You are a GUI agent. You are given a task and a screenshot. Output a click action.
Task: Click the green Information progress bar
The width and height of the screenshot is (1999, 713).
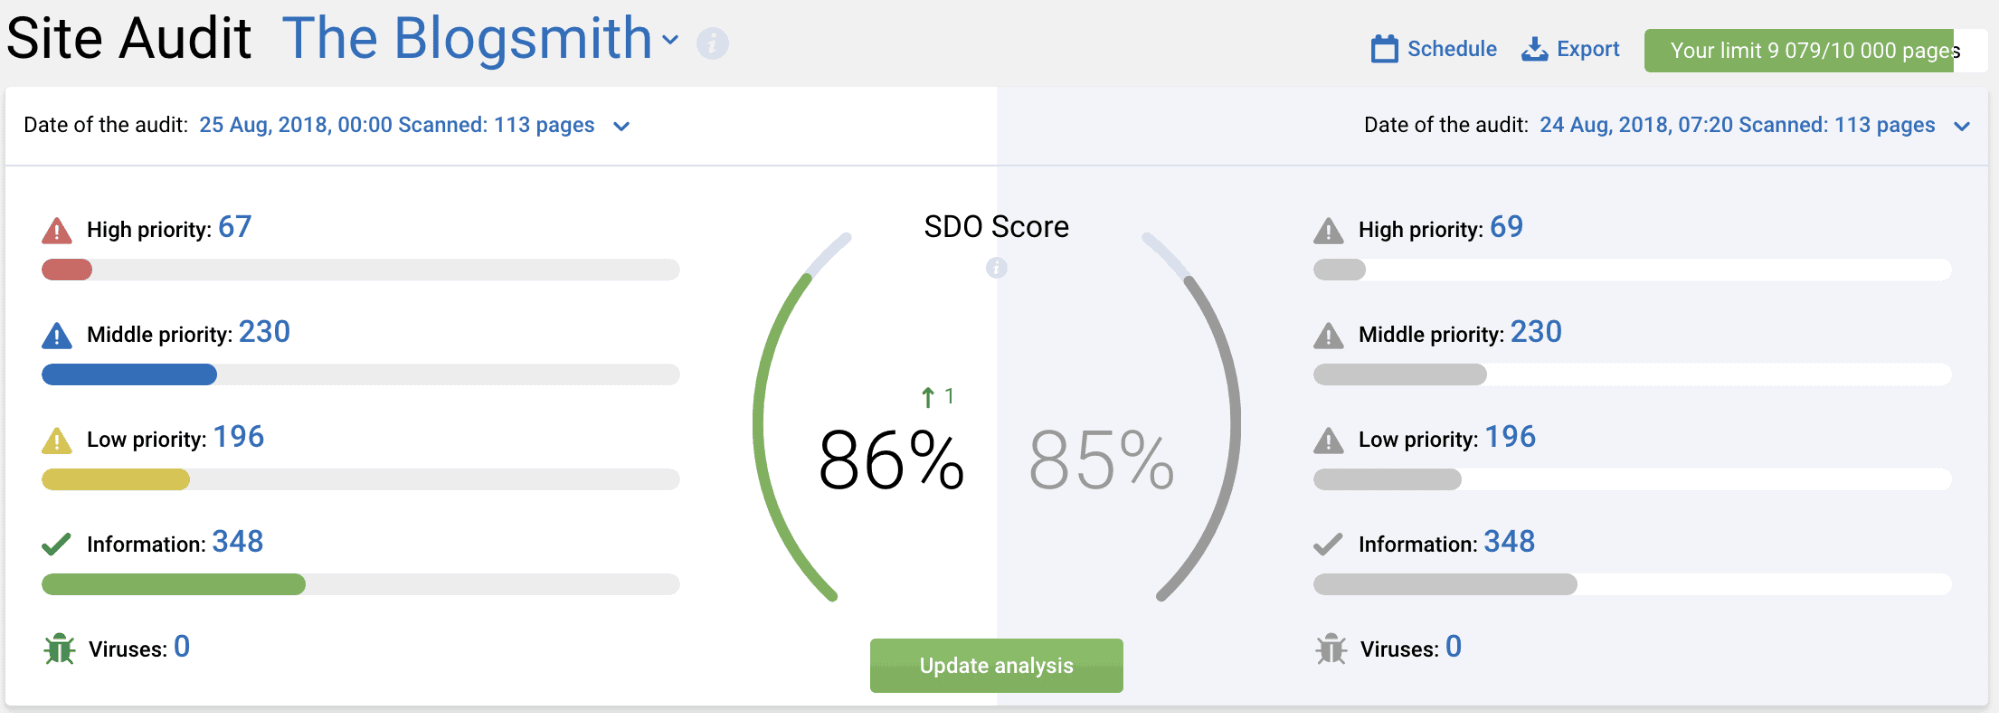[x=360, y=584]
